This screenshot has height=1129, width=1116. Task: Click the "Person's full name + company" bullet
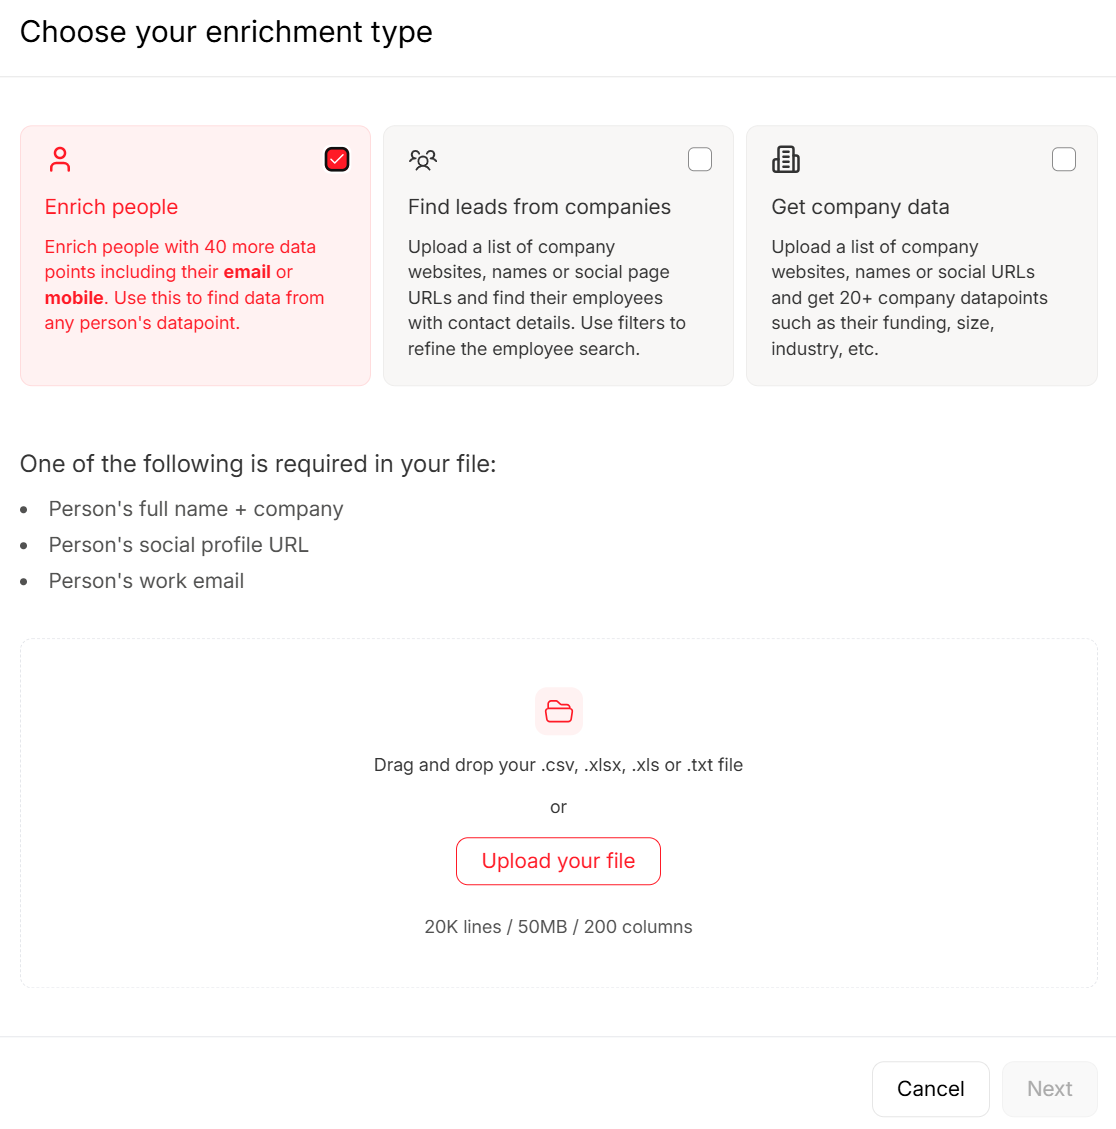coord(196,509)
